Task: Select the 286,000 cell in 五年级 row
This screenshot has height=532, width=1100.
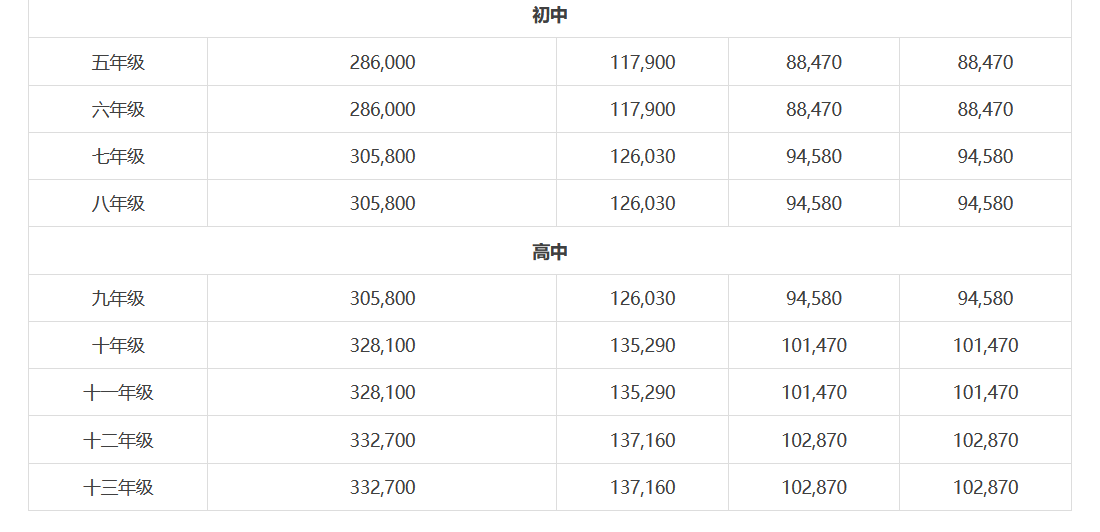Action: [x=382, y=62]
